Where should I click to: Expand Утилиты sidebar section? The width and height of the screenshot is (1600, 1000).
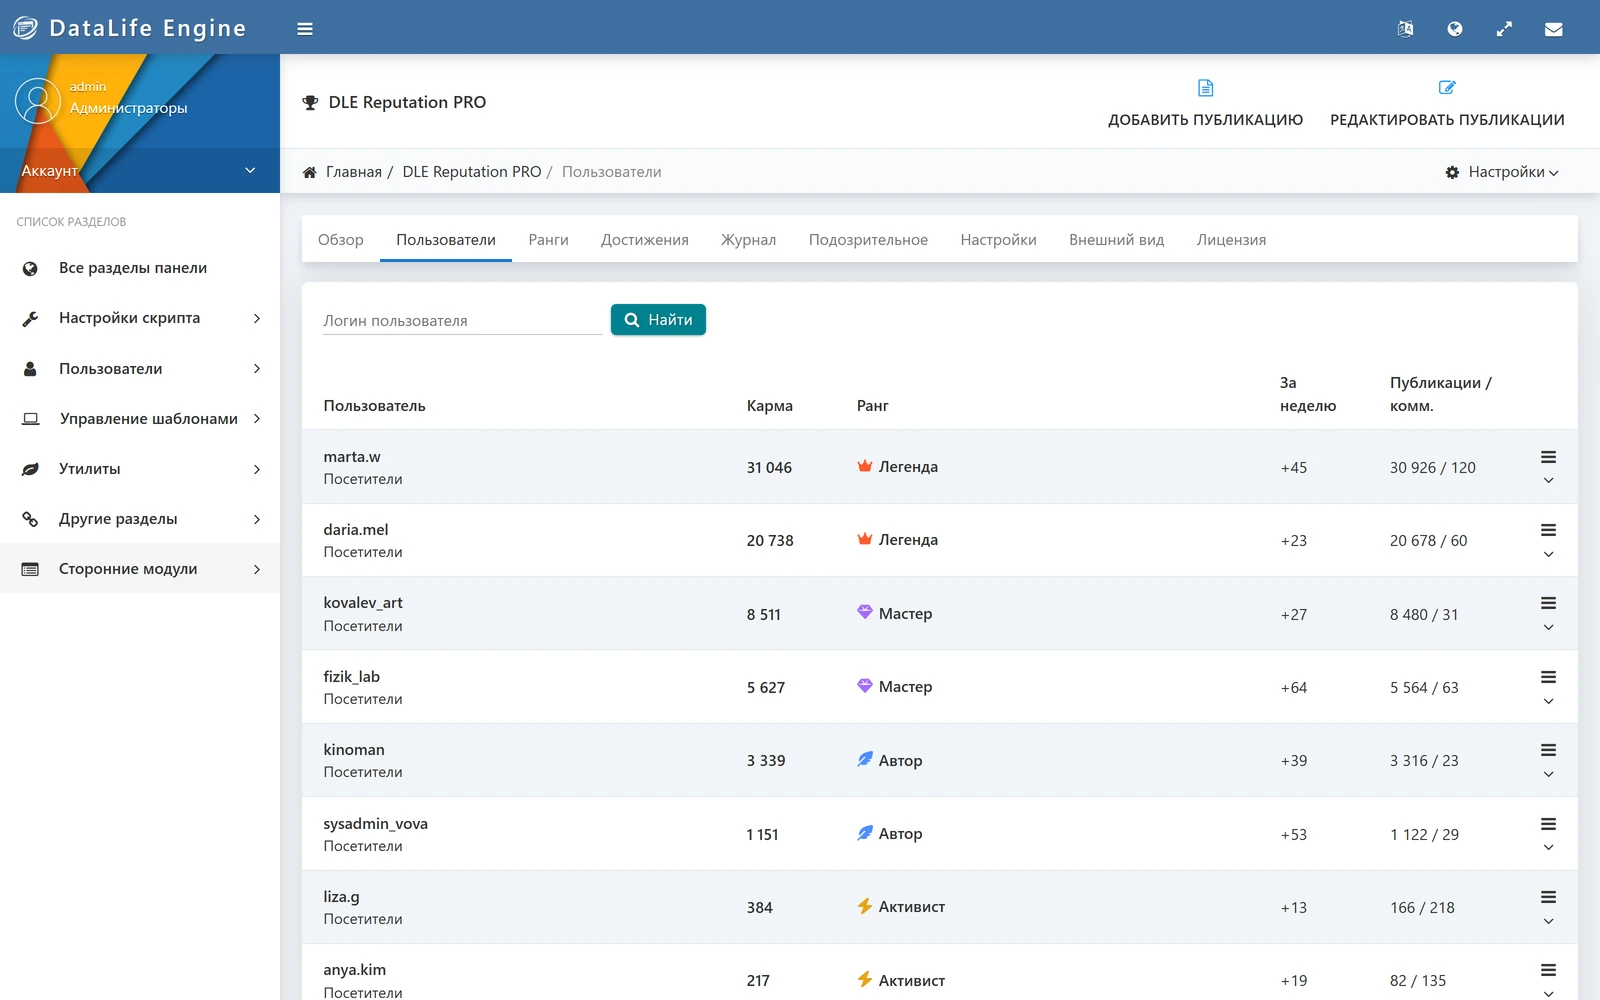point(140,469)
